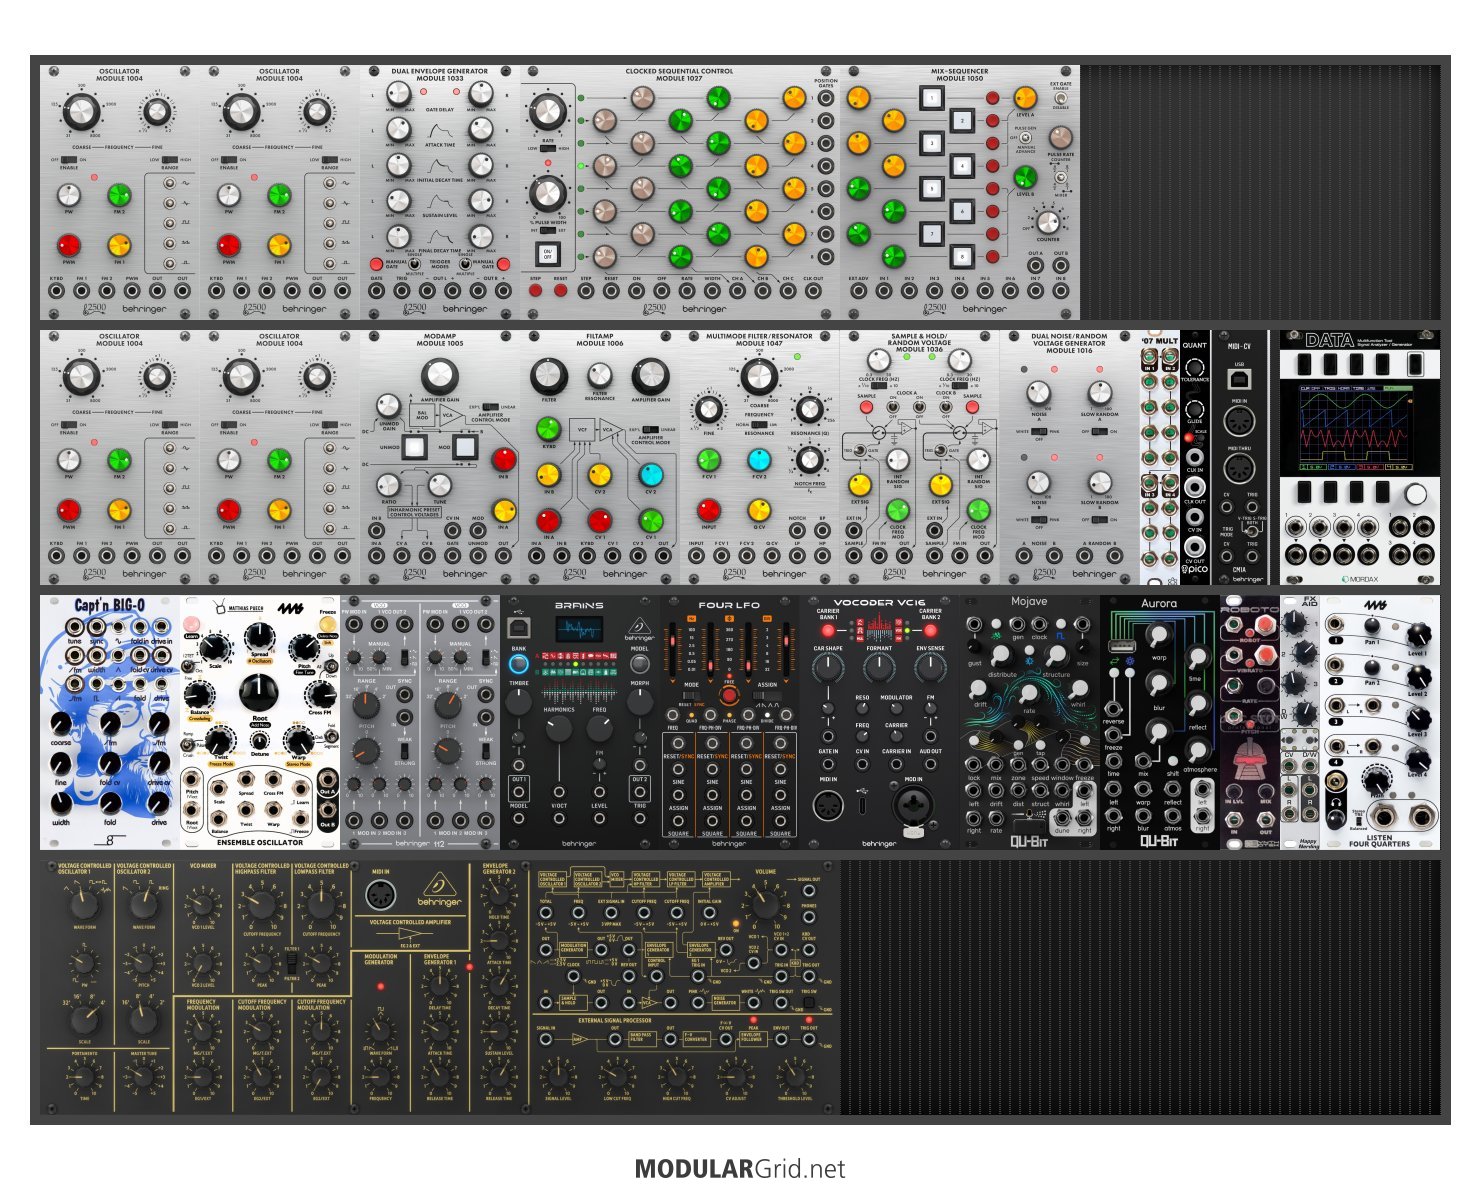This screenshot has height=1190, width=1481.
Task: Click the PULSE RATE knob on the Mix-Sequencer
Action: pos(1060,137)
